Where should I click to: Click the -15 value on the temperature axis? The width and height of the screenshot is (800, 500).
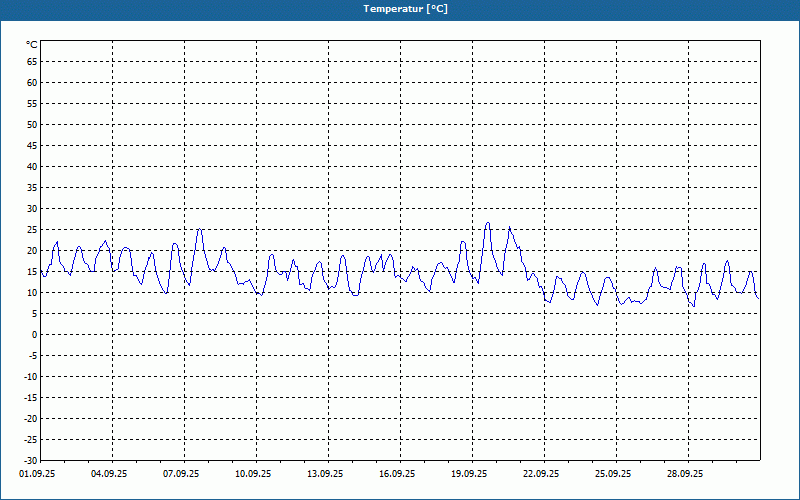coord(31,397)
